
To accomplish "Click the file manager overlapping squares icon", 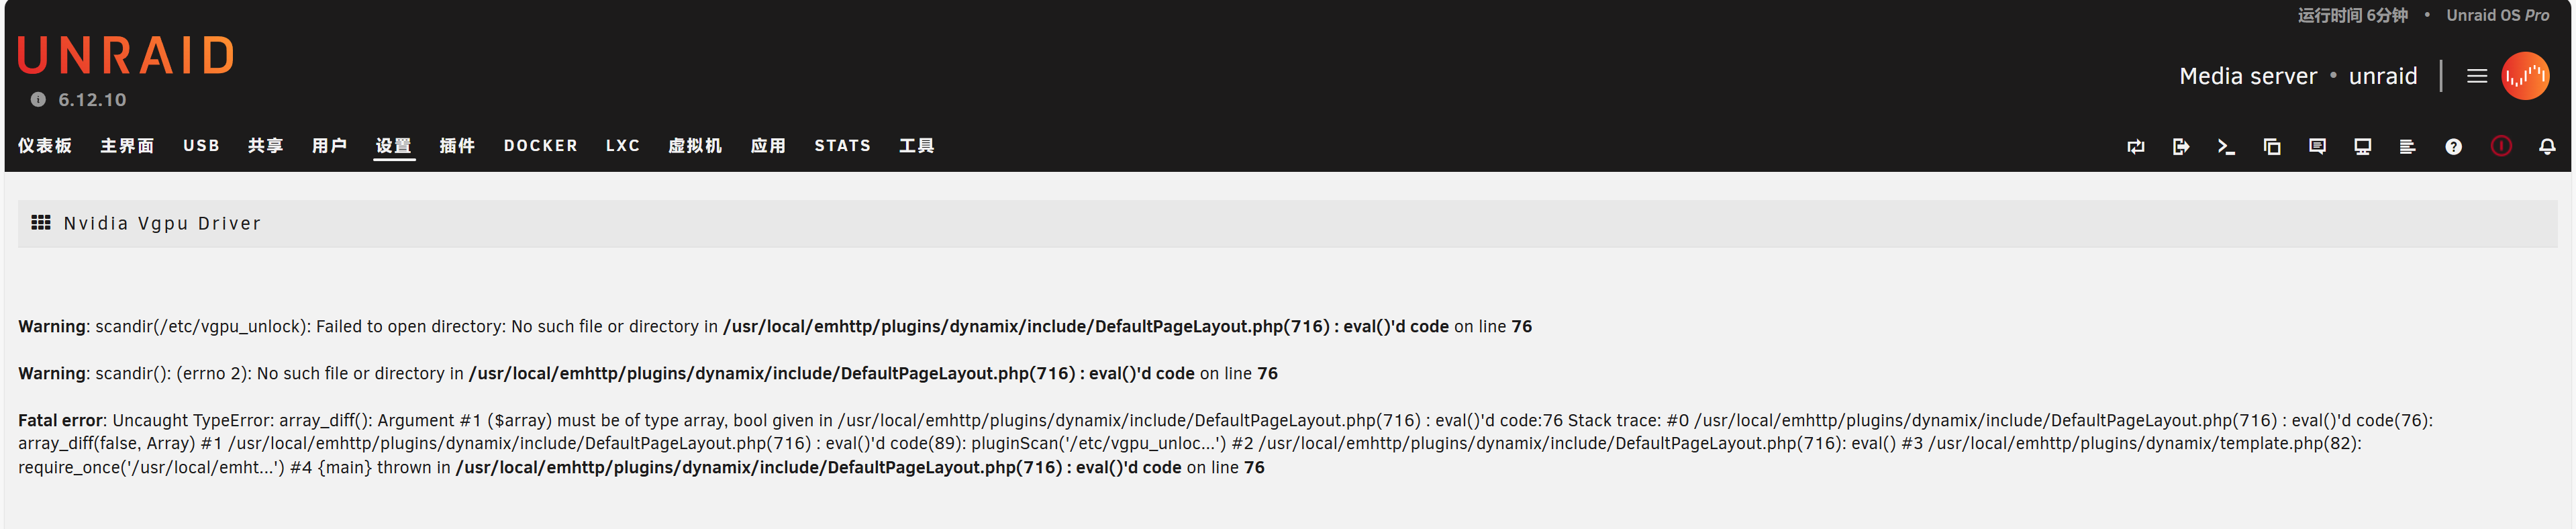I will [x=2272, y=147].
